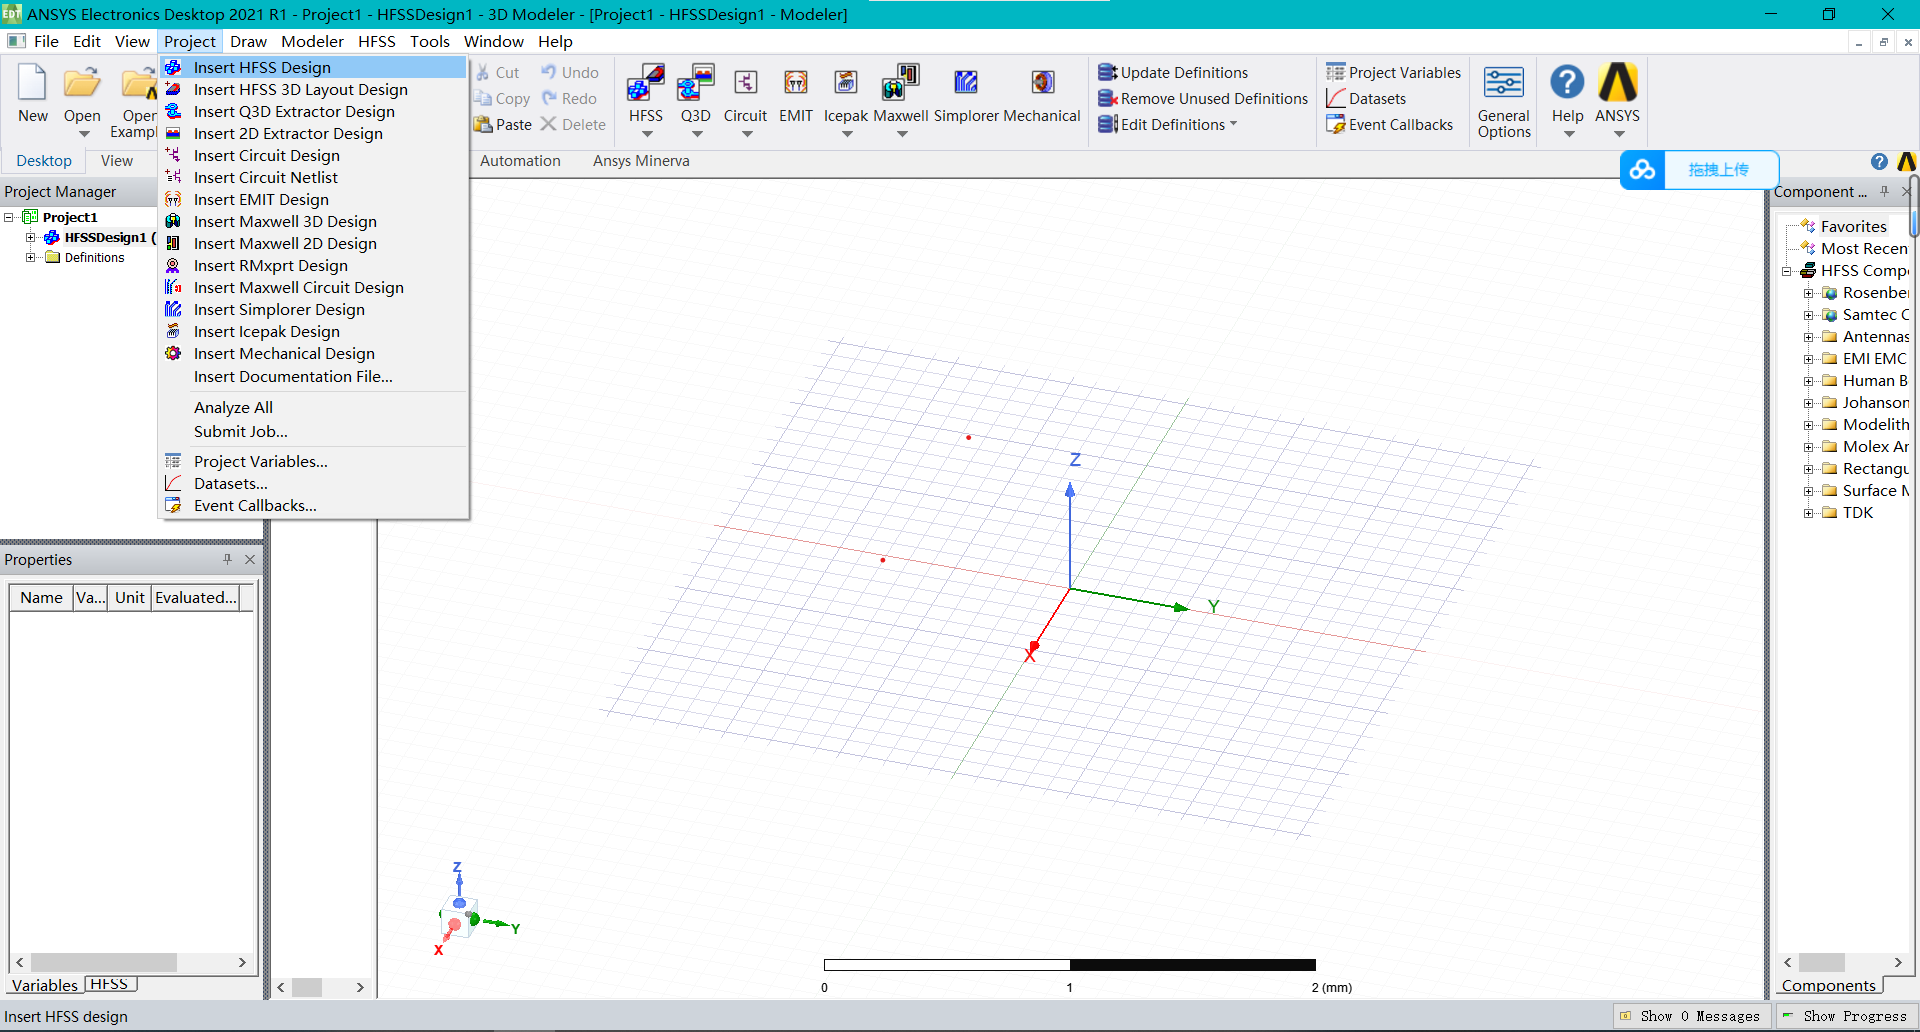Close the Properties panel
1920x1032 pixels.
tap(250, 559)
